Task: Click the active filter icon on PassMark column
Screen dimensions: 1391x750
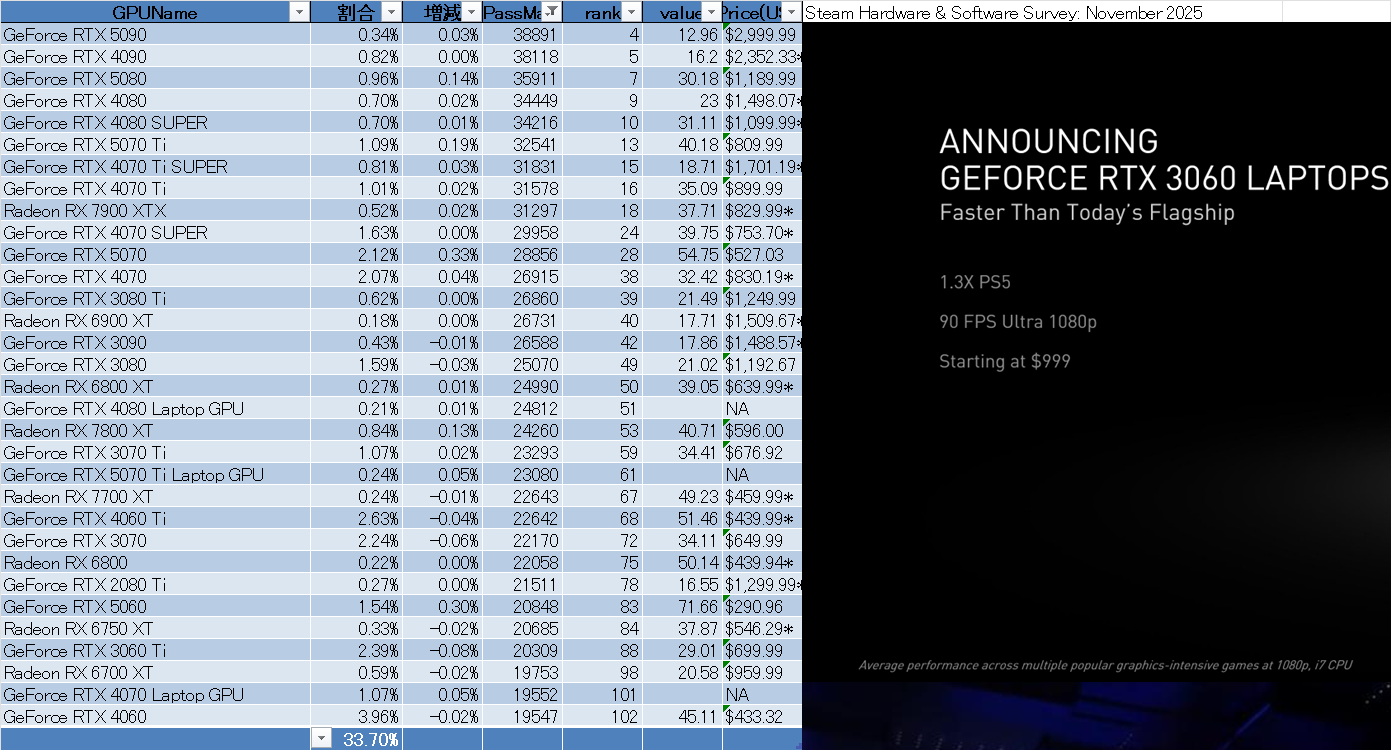Action: coord(551,12)
